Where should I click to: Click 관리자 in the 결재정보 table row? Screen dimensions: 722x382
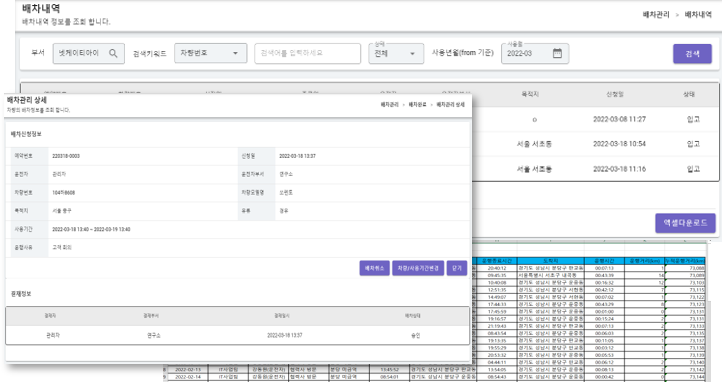coord(53,336)
